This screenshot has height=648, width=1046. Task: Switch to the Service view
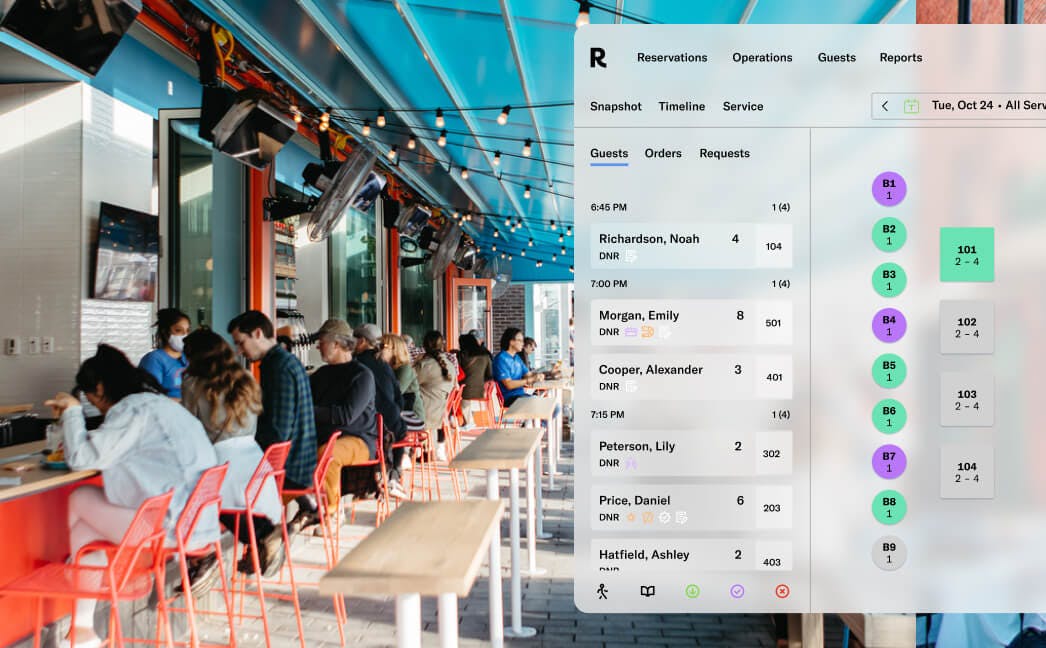pyautogui.click(x=742, y=106)
